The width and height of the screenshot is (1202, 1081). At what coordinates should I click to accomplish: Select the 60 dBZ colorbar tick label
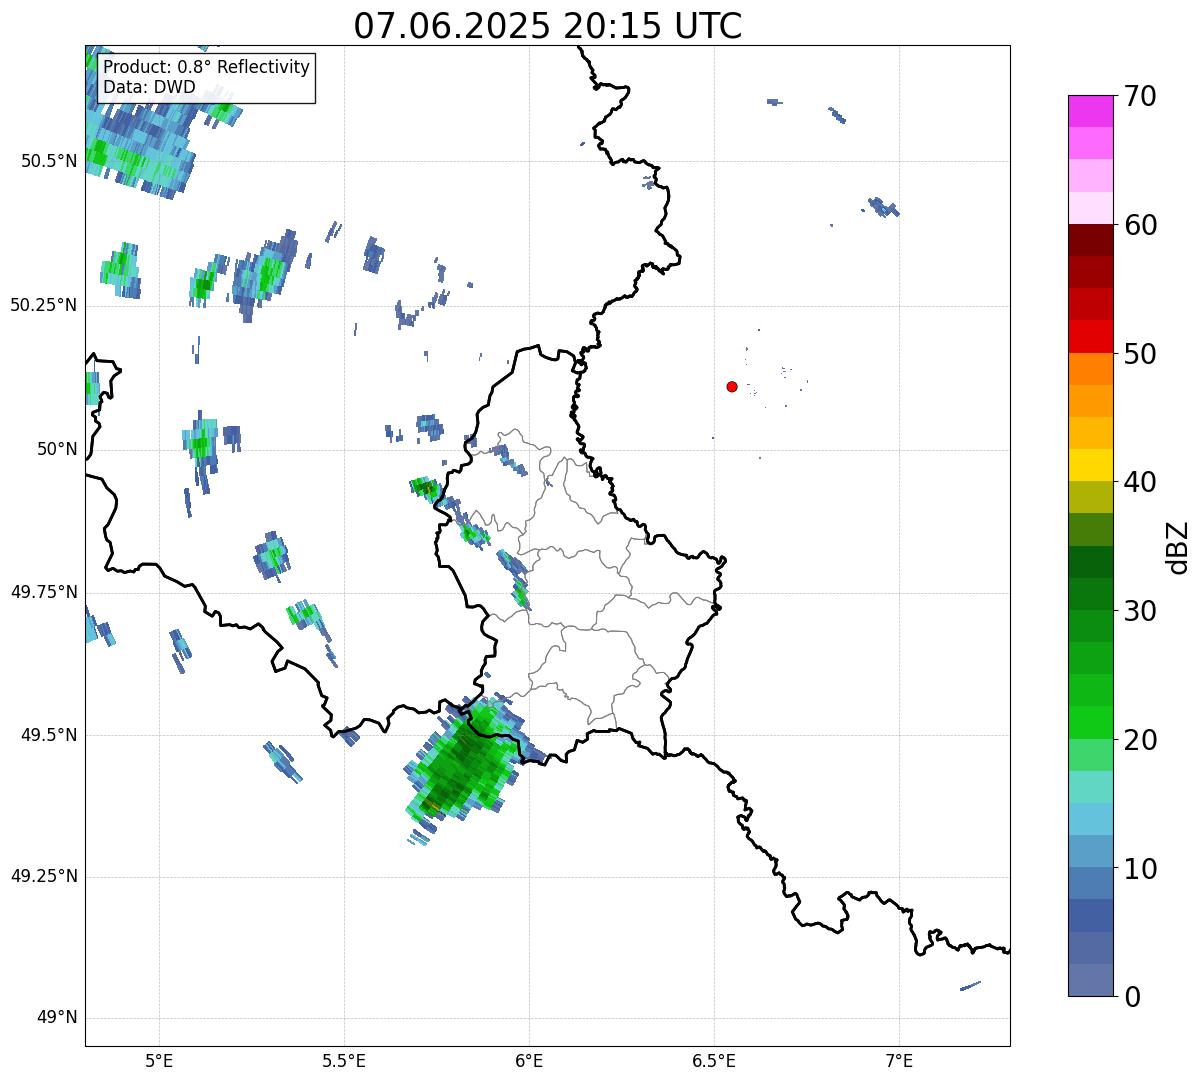click(1139, 225)
